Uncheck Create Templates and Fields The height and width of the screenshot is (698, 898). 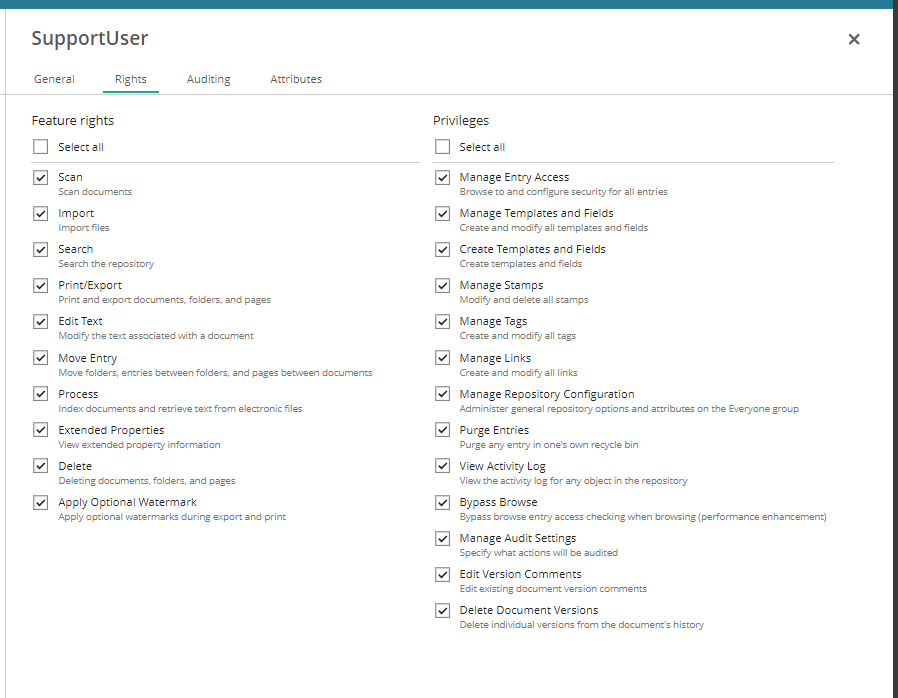point(442,250)
